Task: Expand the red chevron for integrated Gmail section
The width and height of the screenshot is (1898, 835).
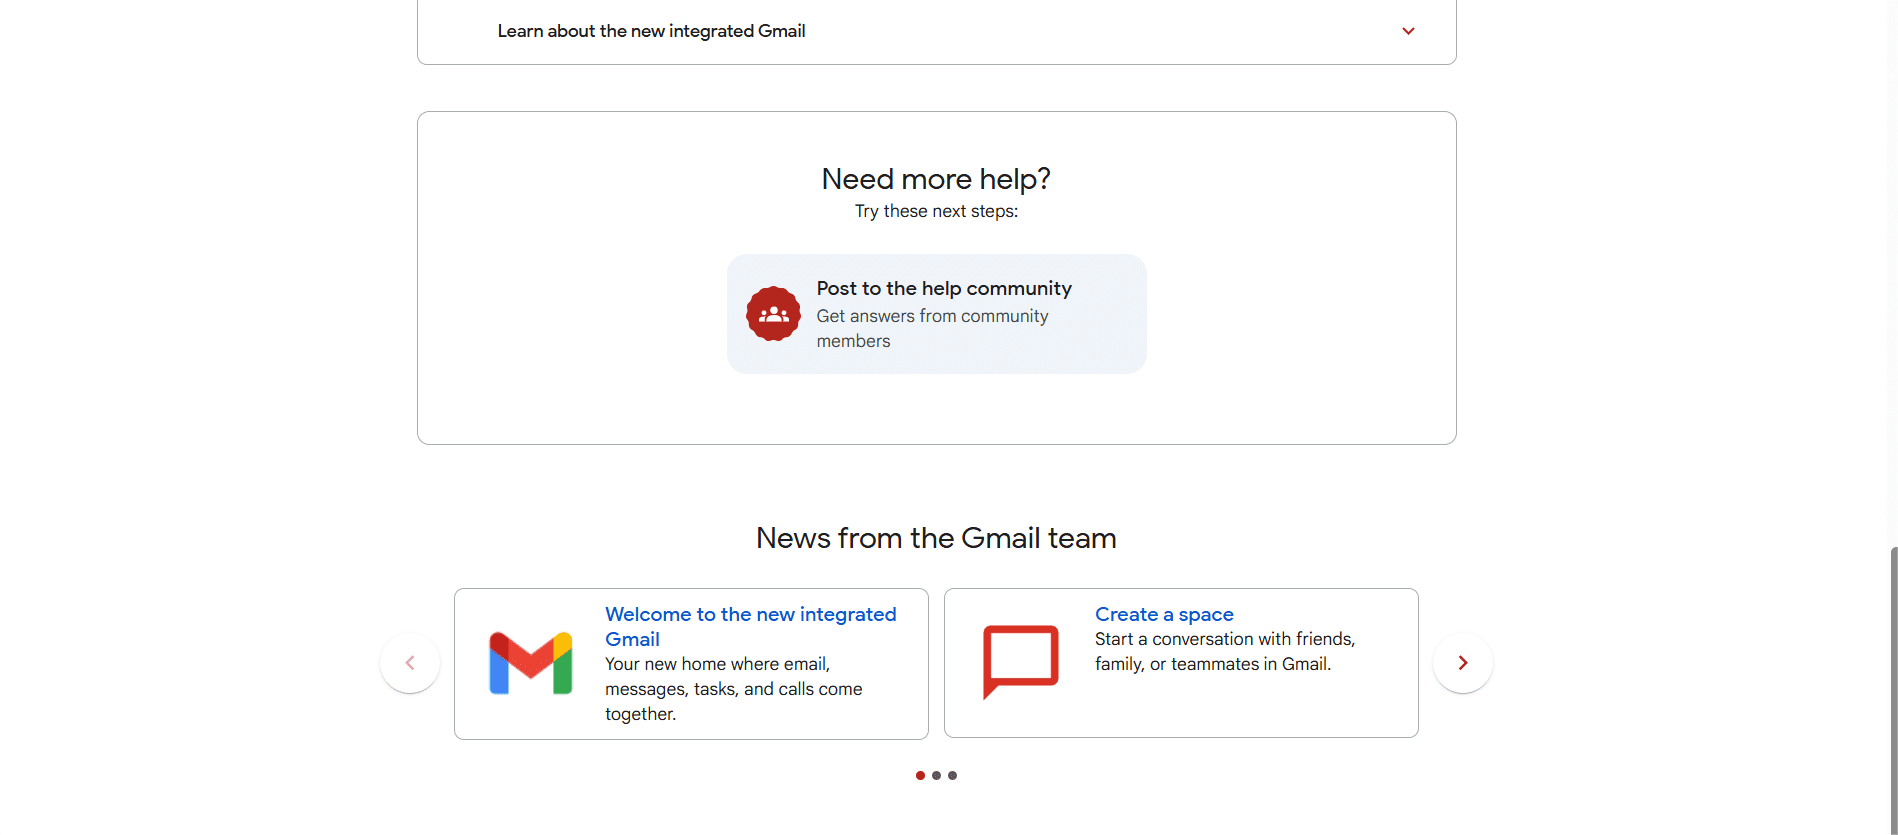Action: click(x=1408, y=31)
